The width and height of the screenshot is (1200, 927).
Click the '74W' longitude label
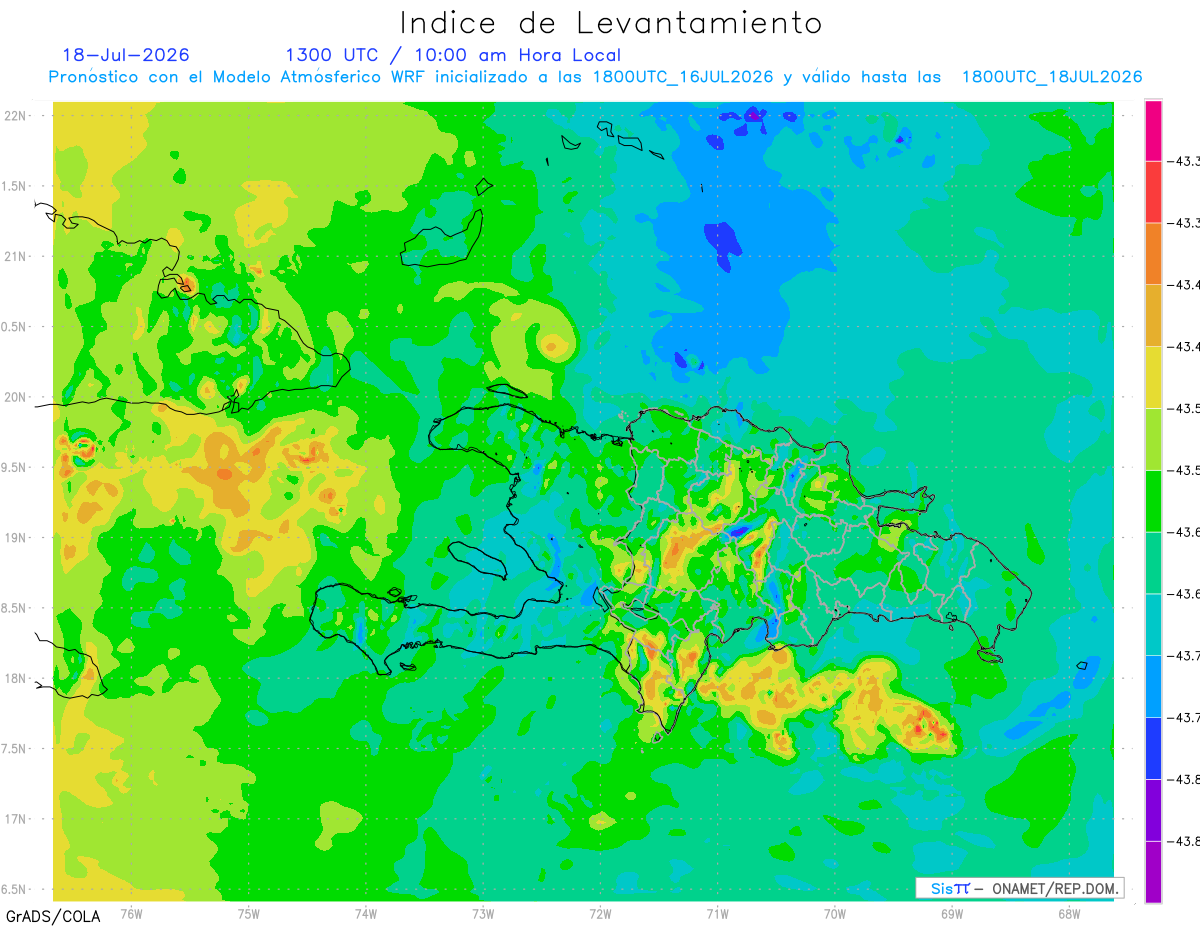click(366, 913)
